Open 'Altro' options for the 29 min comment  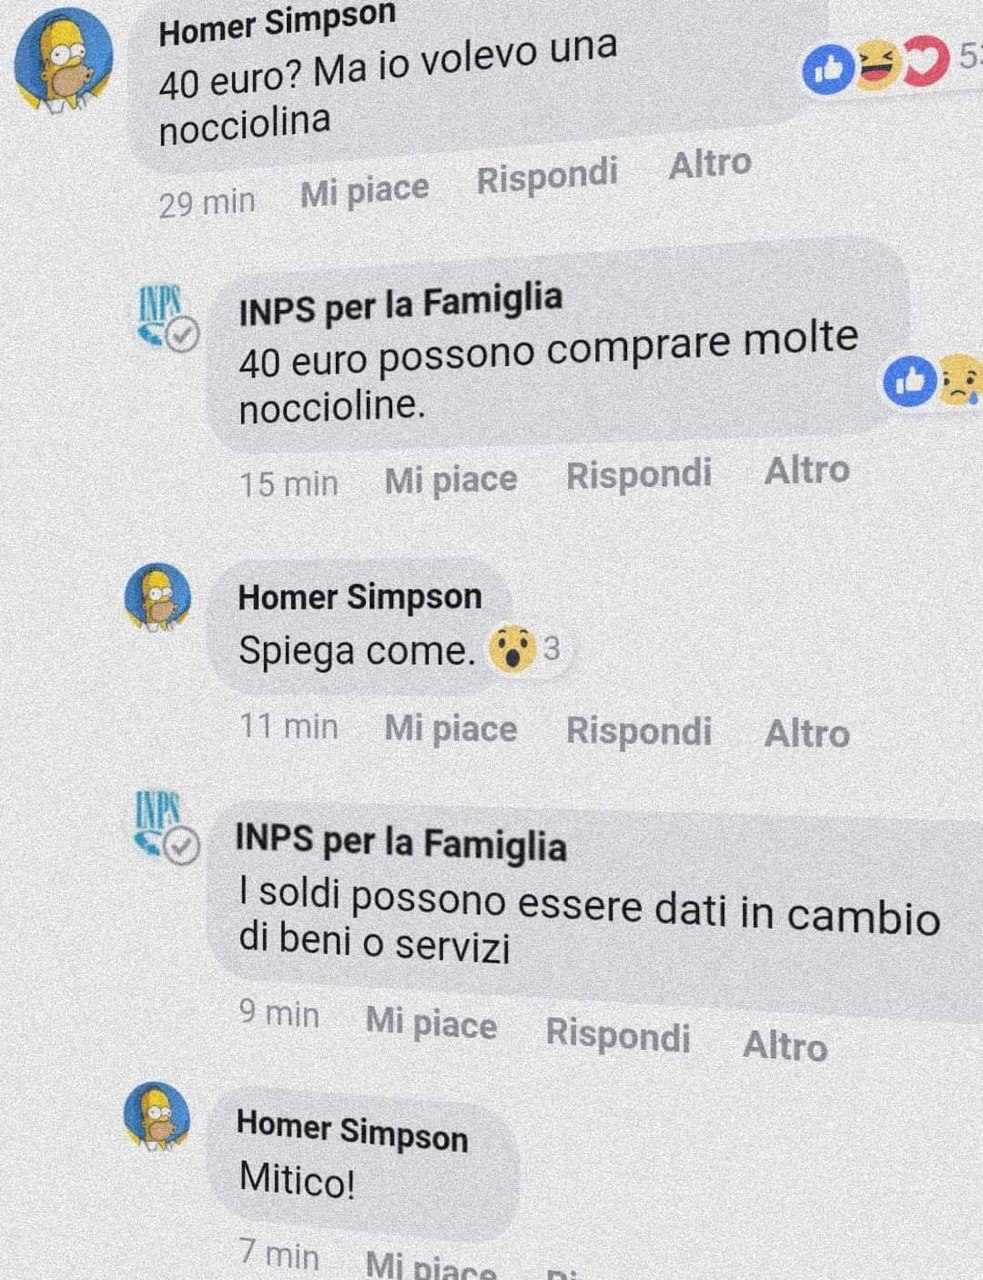pyautogui.click(x=710, y=164)
